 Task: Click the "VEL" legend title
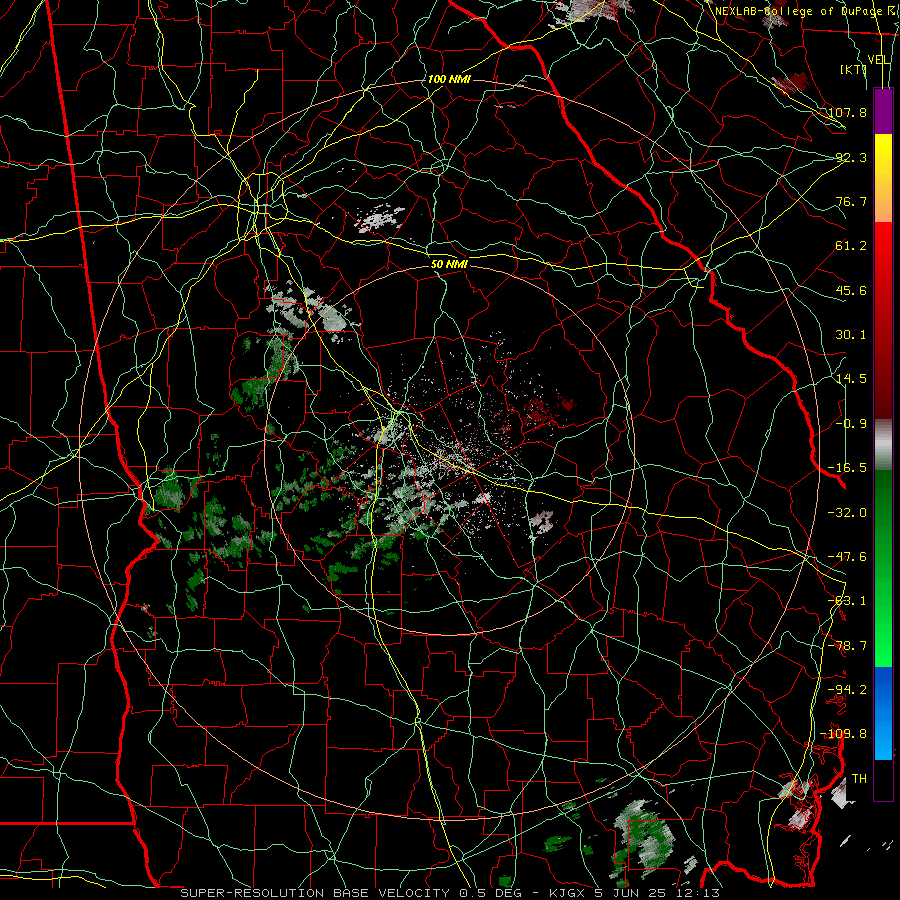click(x=878, y=60)
